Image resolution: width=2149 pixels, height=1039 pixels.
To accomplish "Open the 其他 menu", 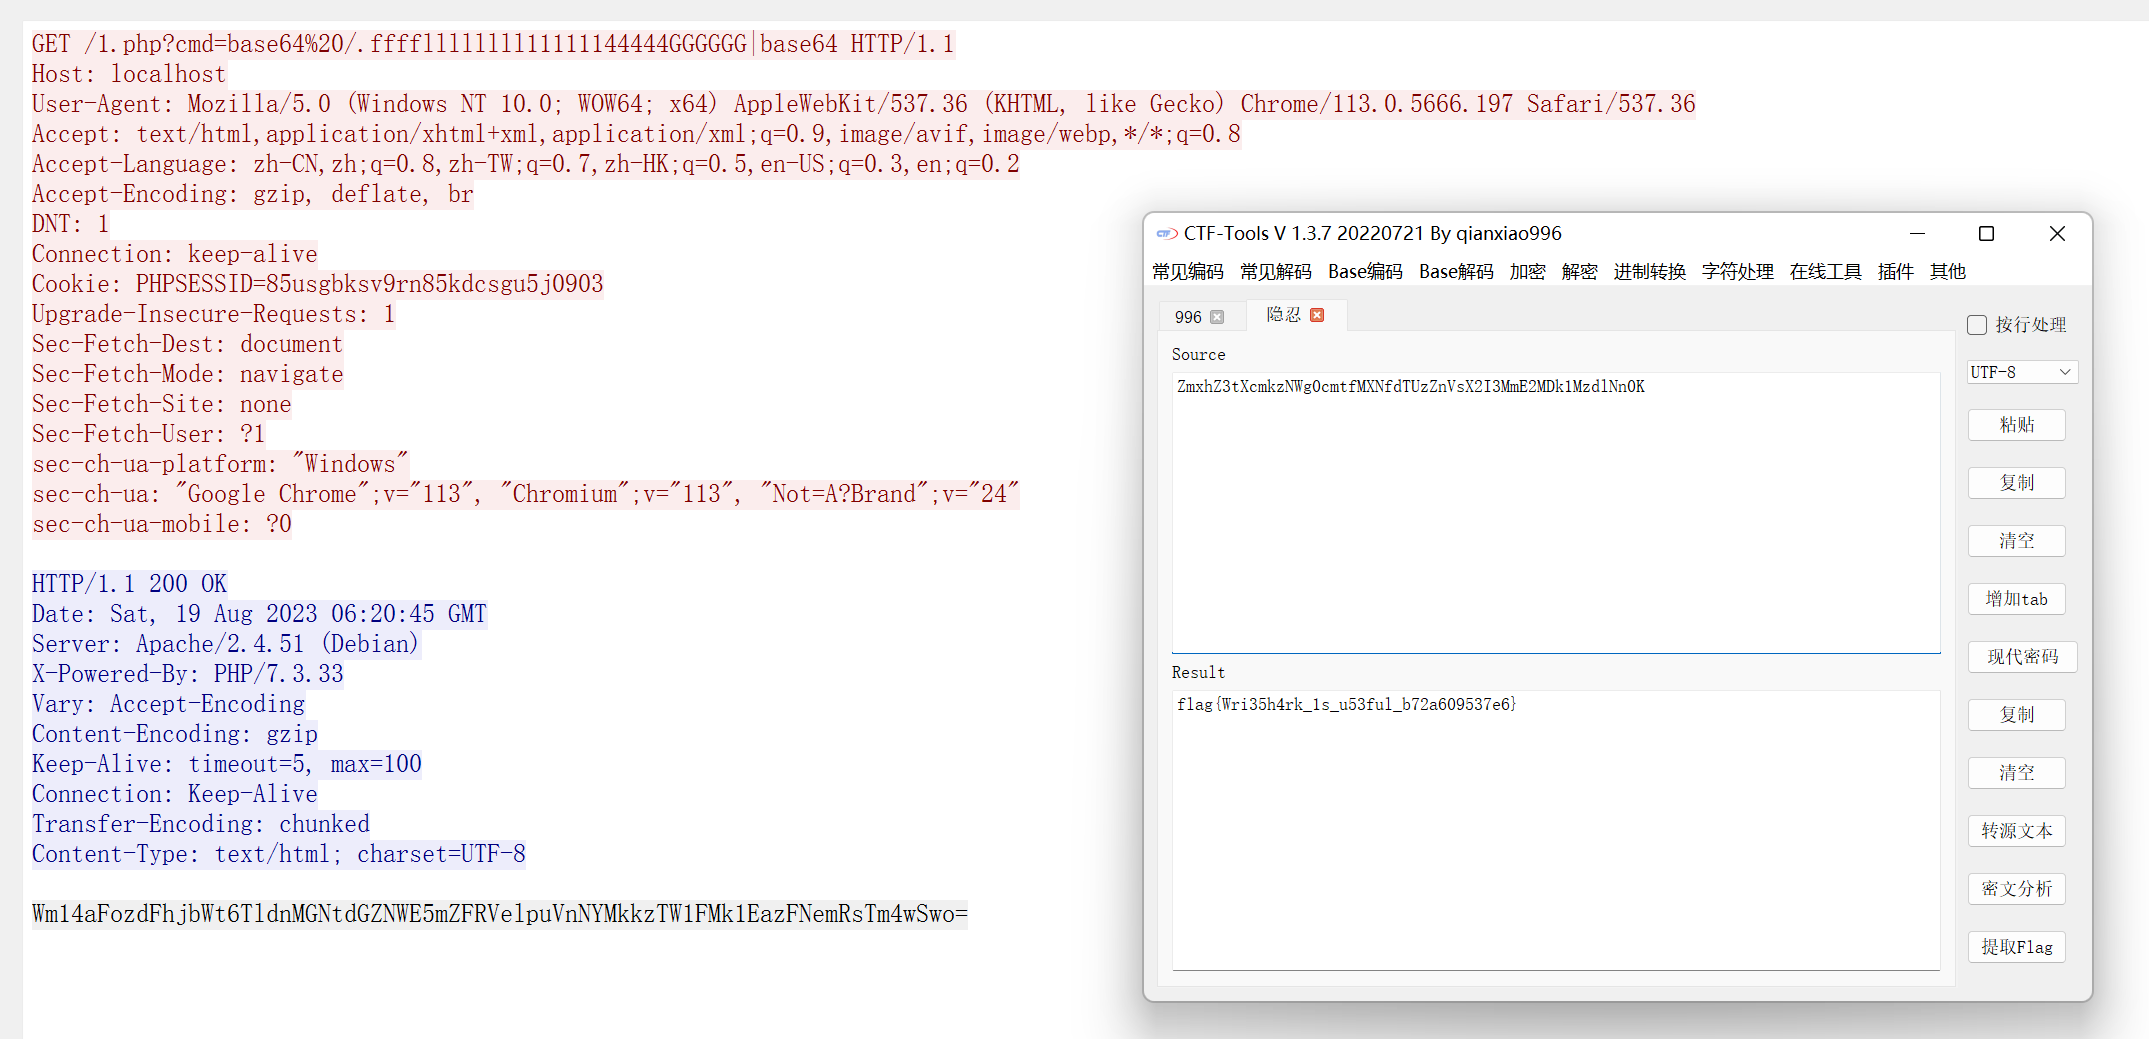I will coord(1948,272).
